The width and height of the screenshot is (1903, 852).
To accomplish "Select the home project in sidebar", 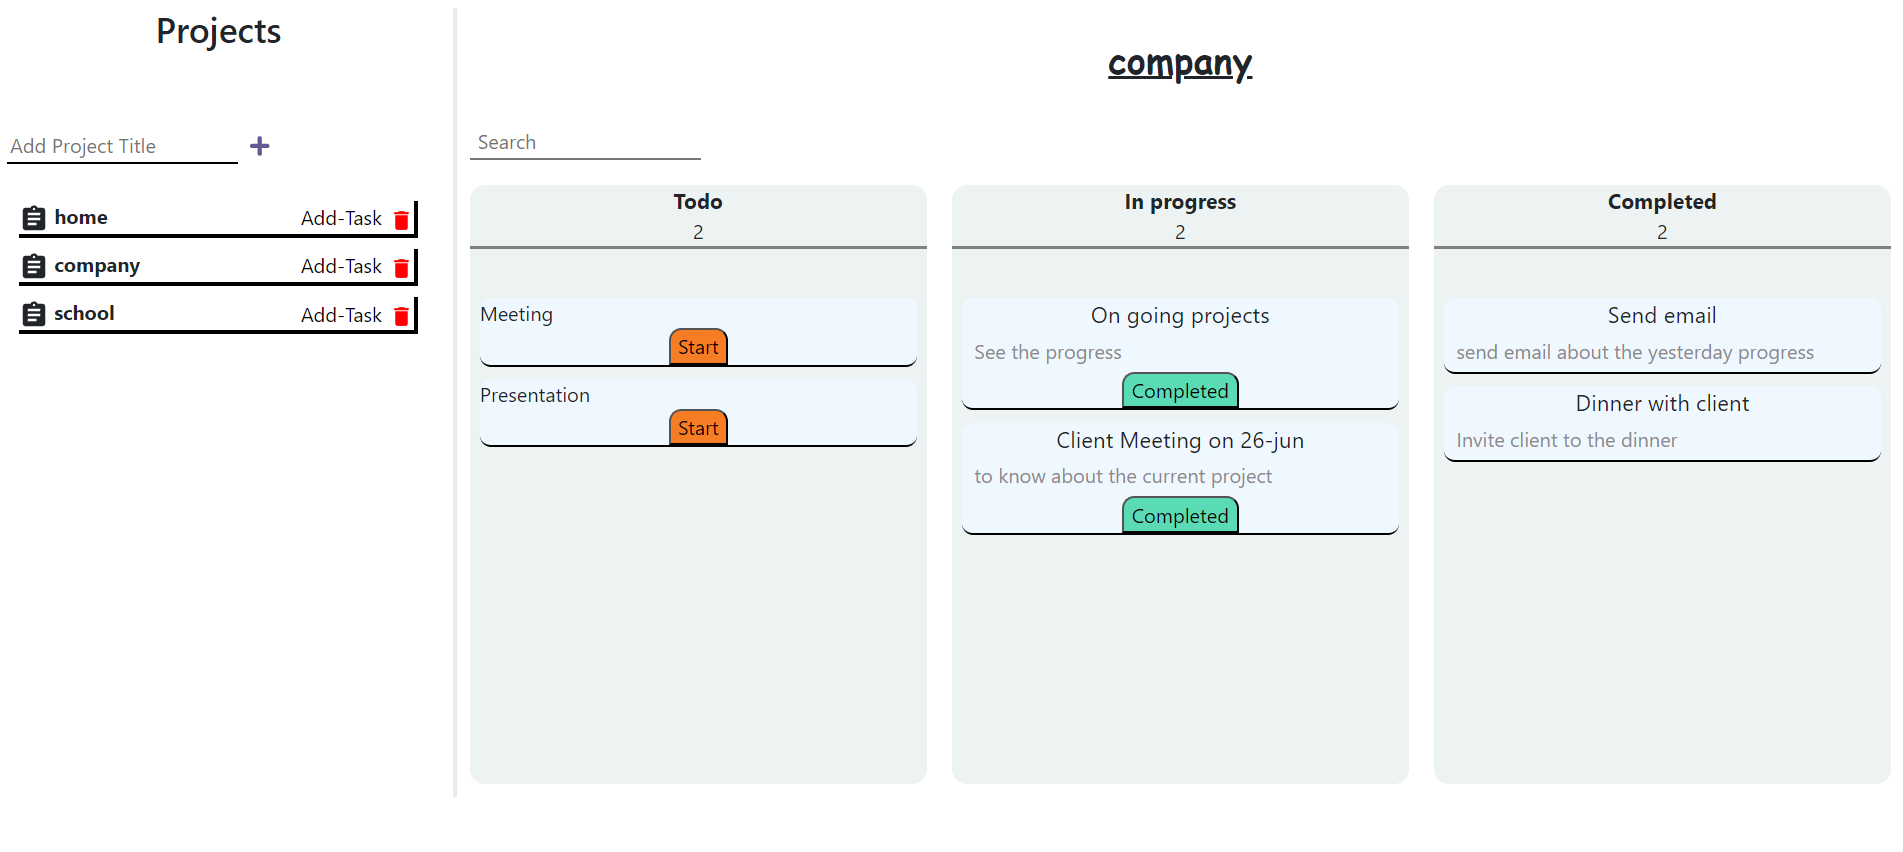I will tap(82, 217).
